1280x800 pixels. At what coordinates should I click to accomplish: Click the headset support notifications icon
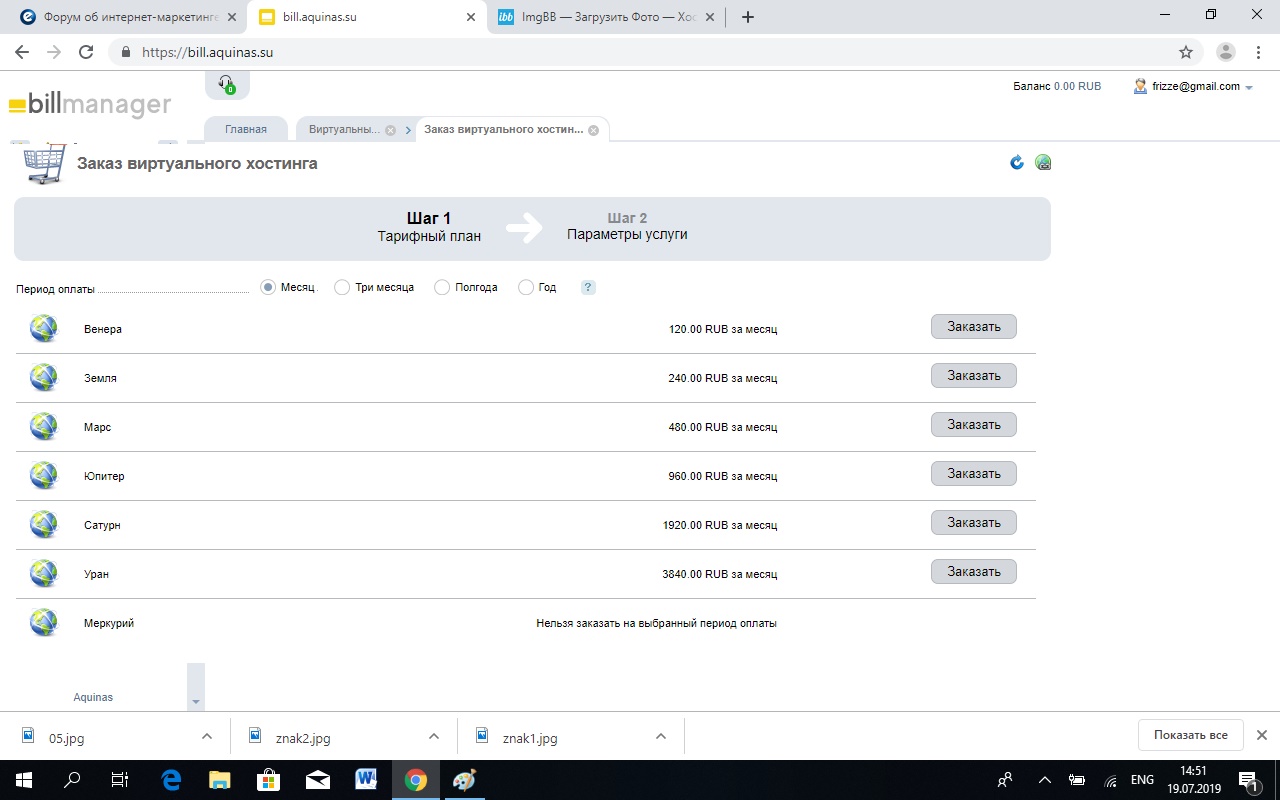(x=227, y=85)
